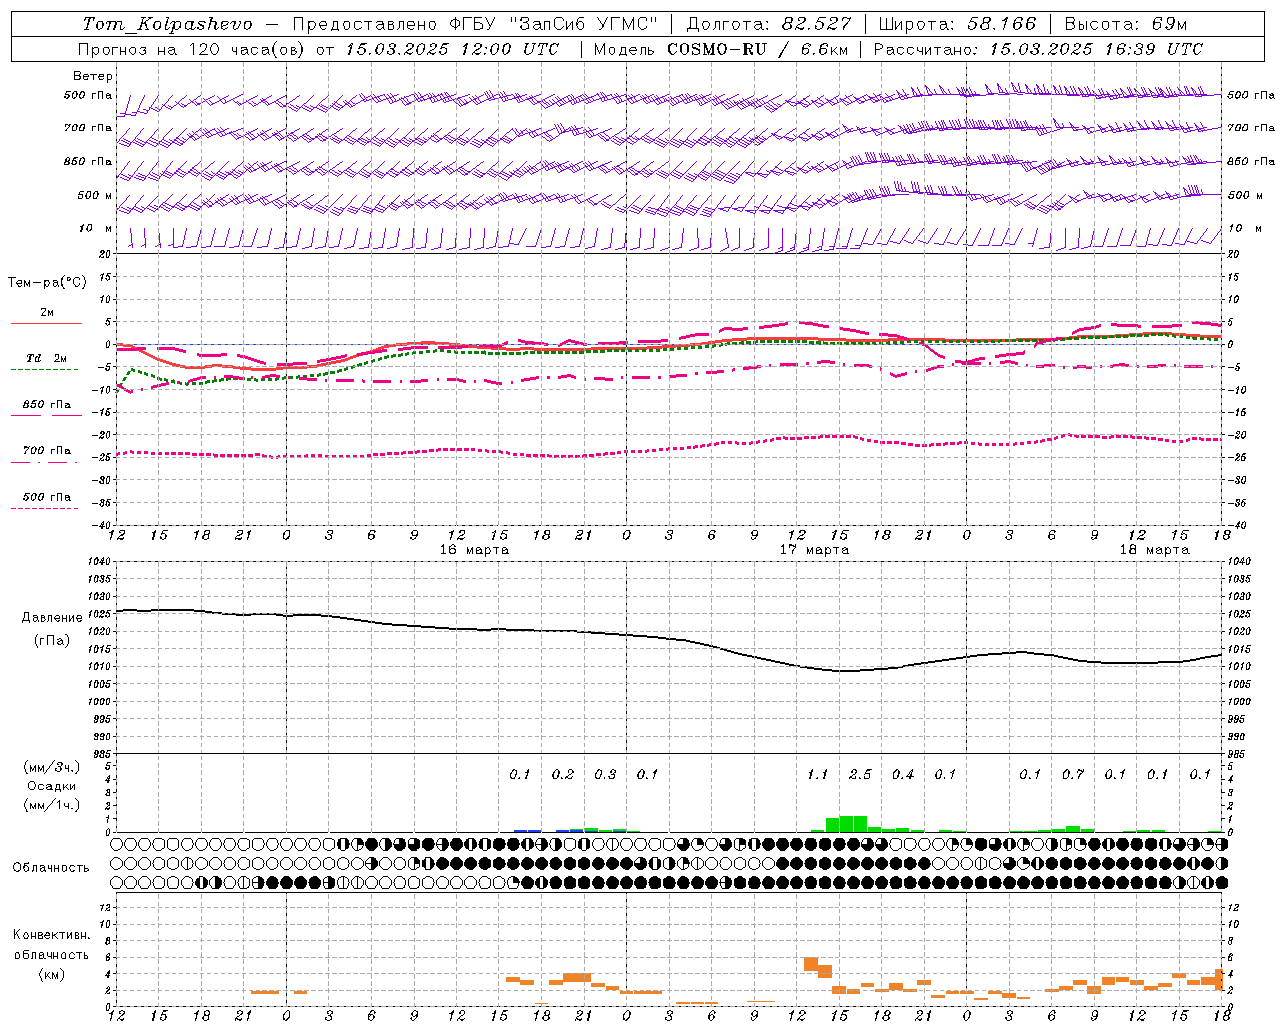Click the 0.7 precipitation amount
Viewport: 1280px width, 1024px height.
1073,774
